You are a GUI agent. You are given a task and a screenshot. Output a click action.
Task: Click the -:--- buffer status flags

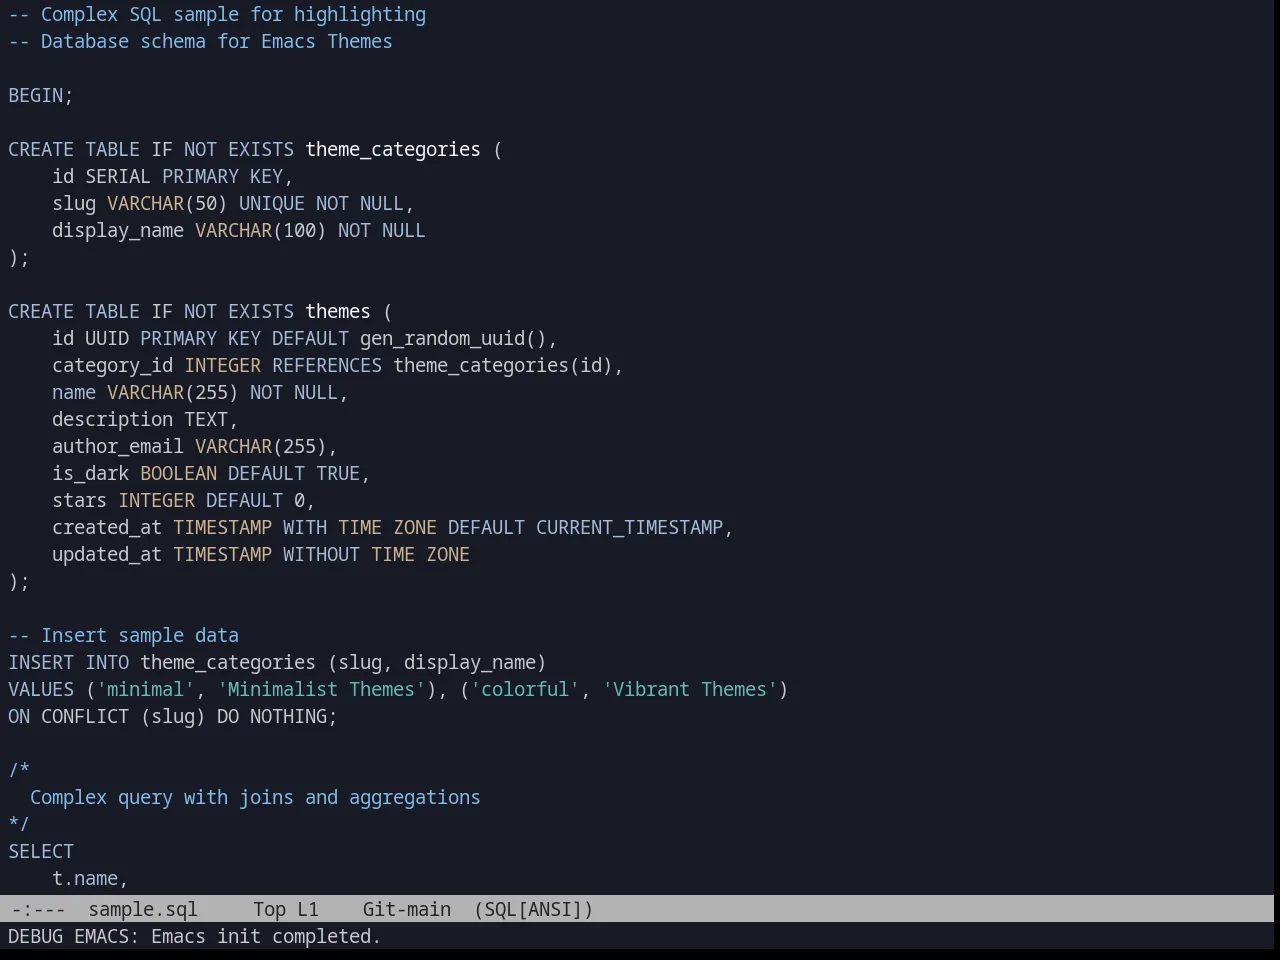point(38,909)
